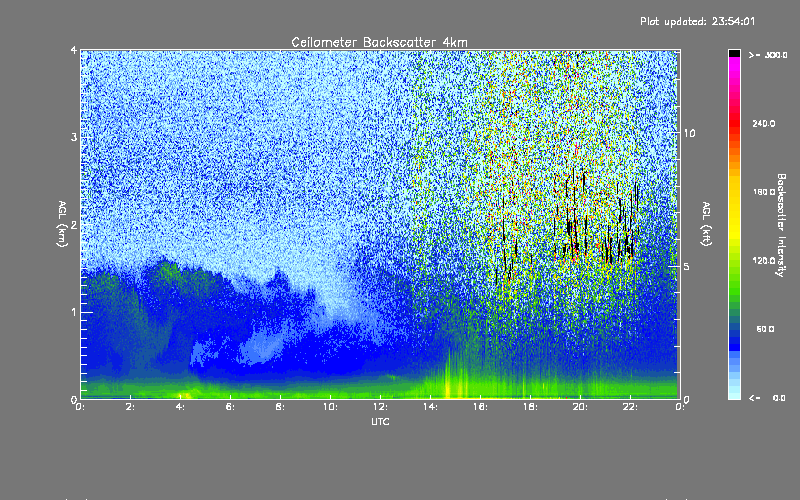Click the '22:' UTC tick label
Screen dimensions: 800x500
click(631, 407)
